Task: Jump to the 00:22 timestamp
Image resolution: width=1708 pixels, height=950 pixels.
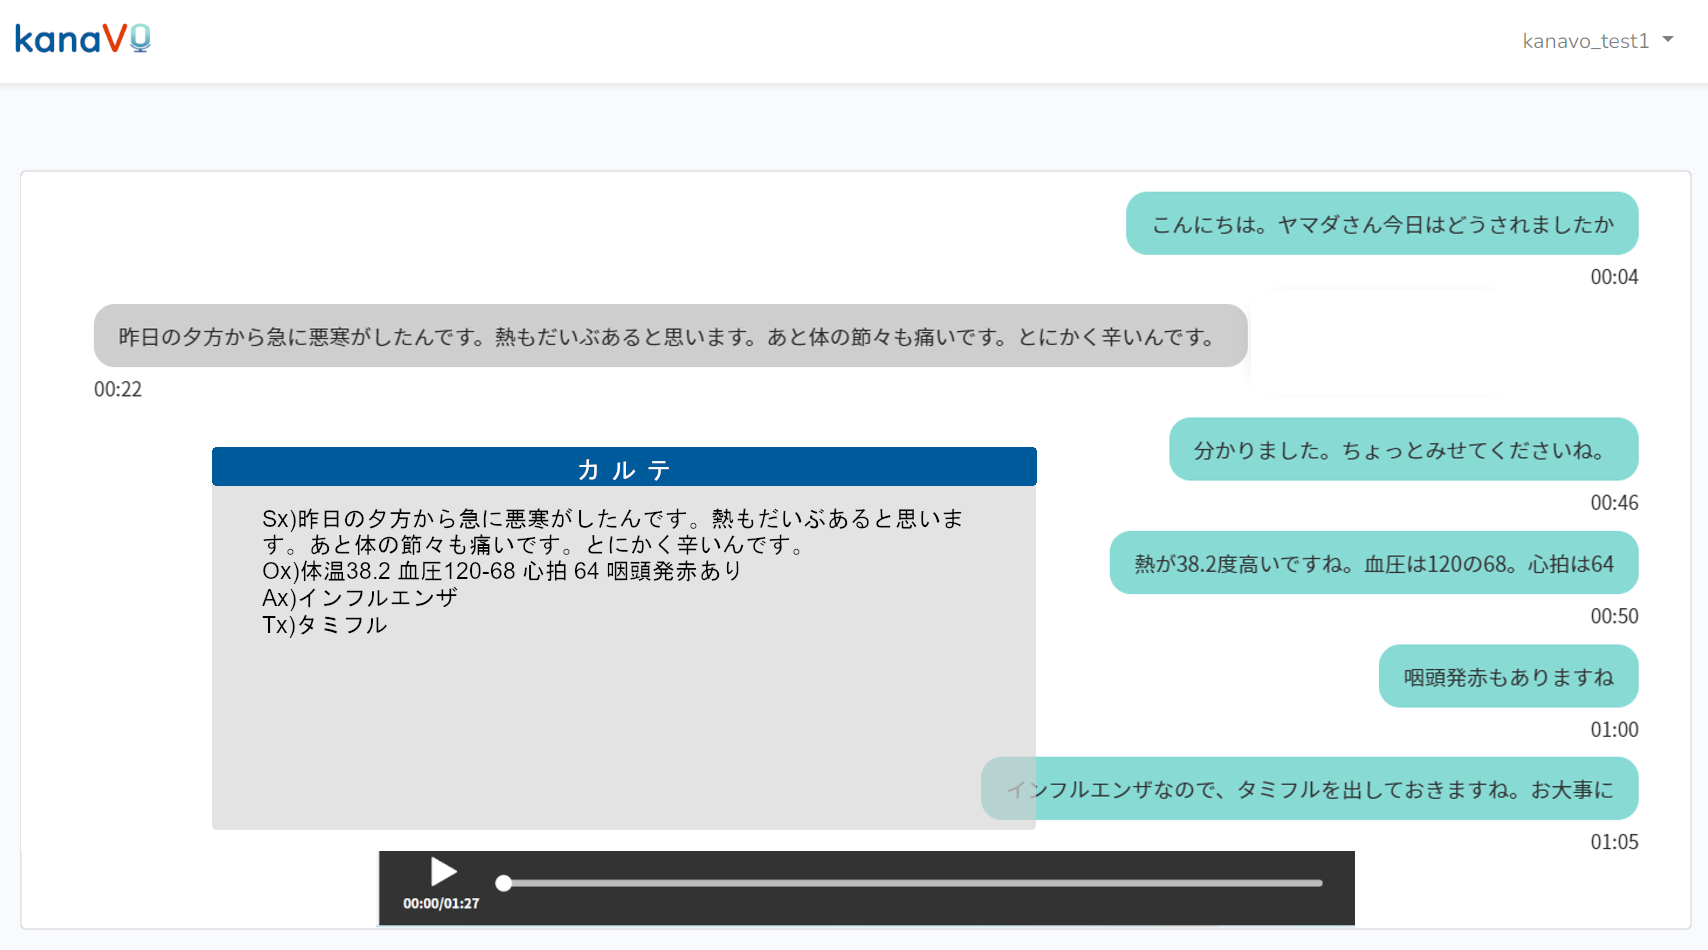Action: pos(118,390)
